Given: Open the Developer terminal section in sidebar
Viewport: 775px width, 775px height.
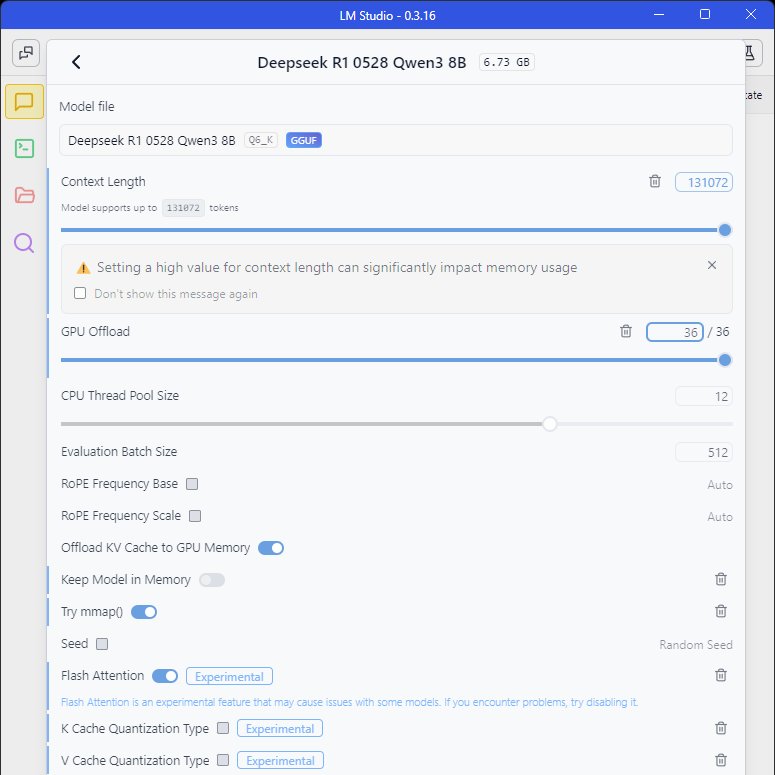Looking at the screenshot, I should 24,148.
